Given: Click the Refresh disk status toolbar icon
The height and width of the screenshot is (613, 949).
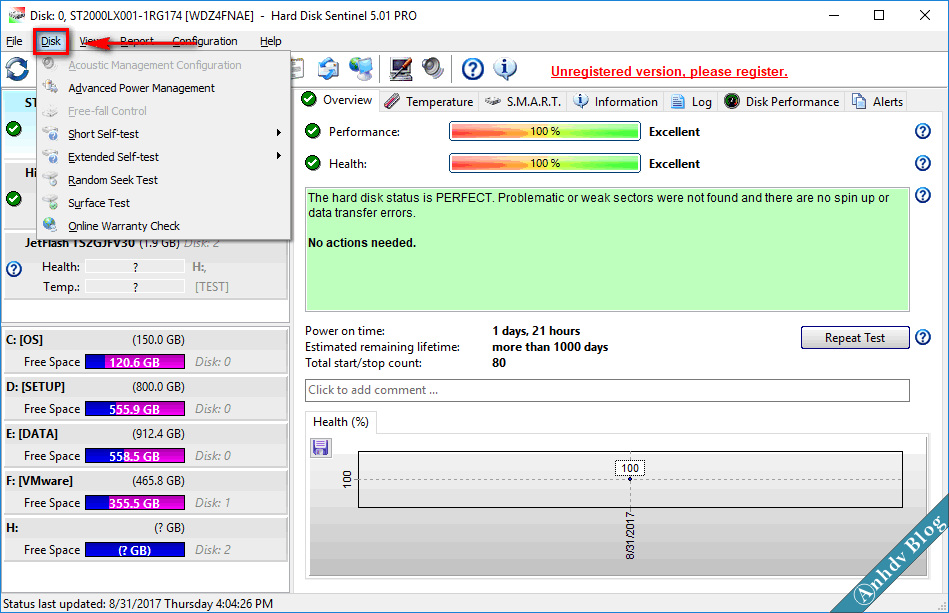Looking at the screenshot, I should coord(17,69).
